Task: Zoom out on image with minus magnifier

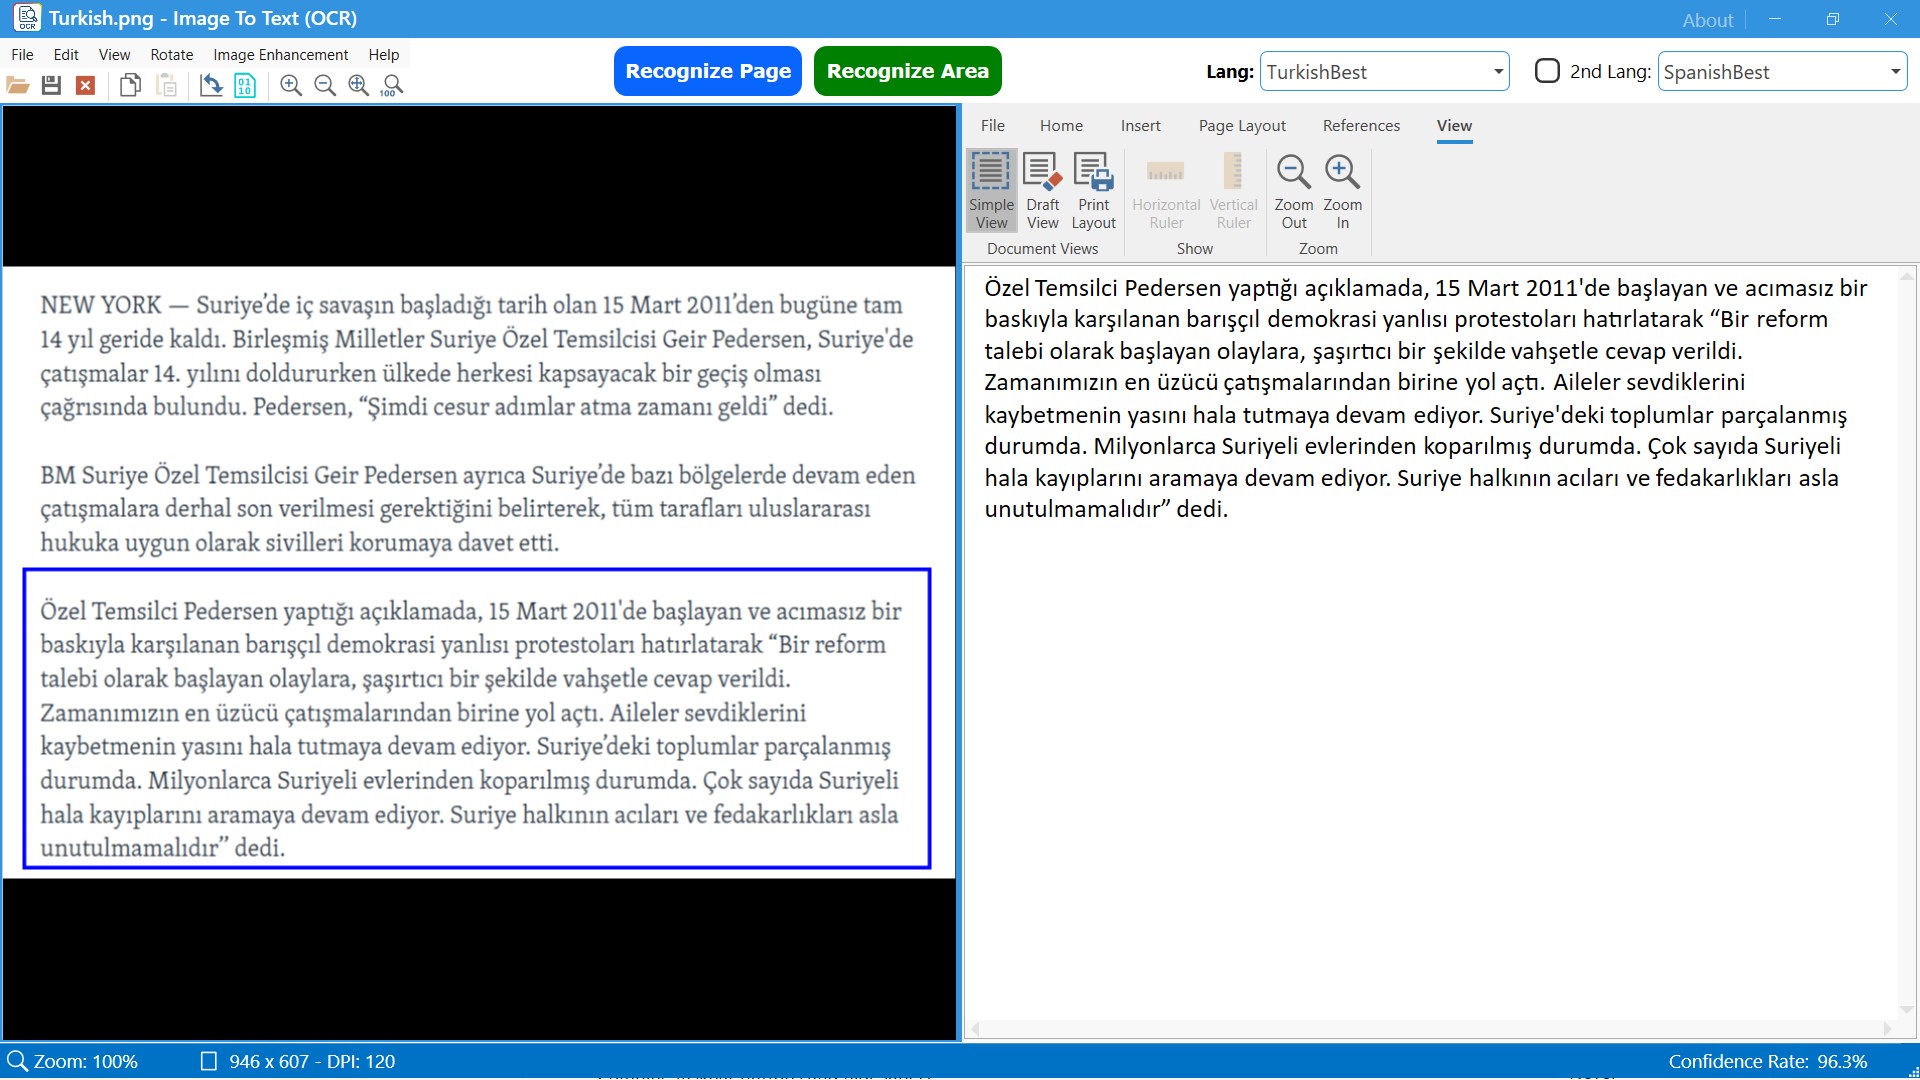Action: point(325,86)
